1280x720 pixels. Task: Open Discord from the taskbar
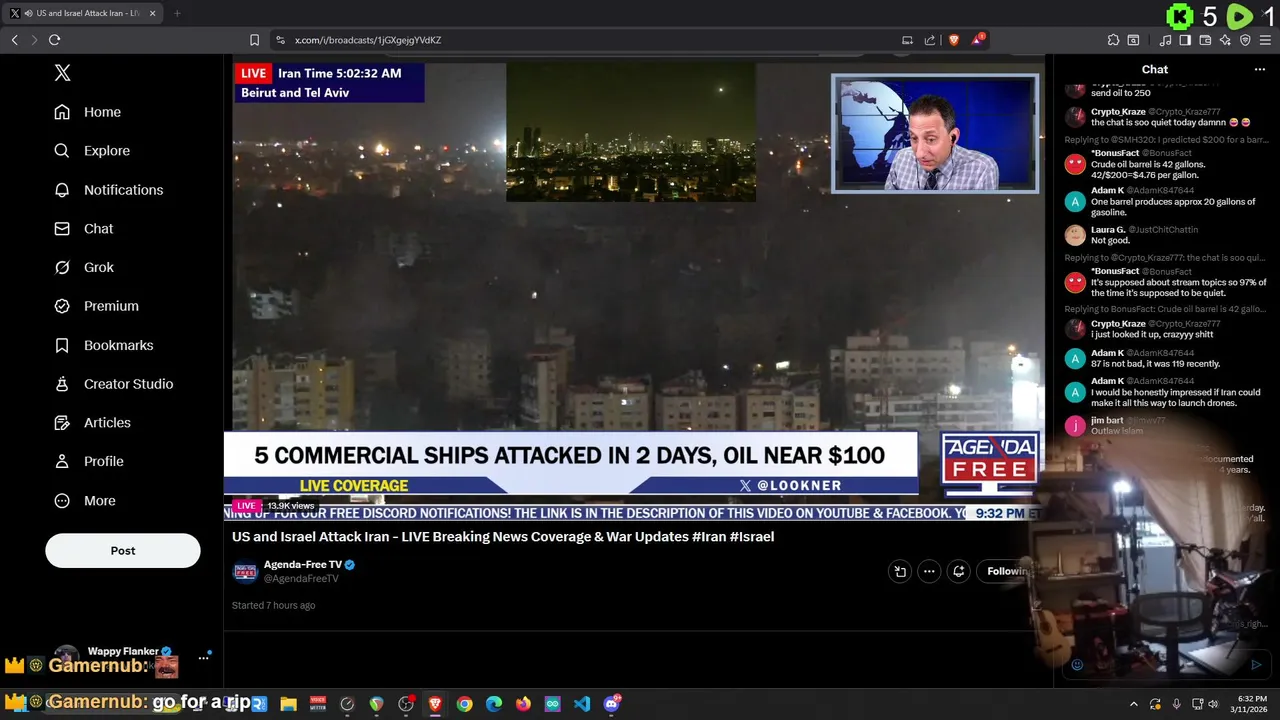612,704
